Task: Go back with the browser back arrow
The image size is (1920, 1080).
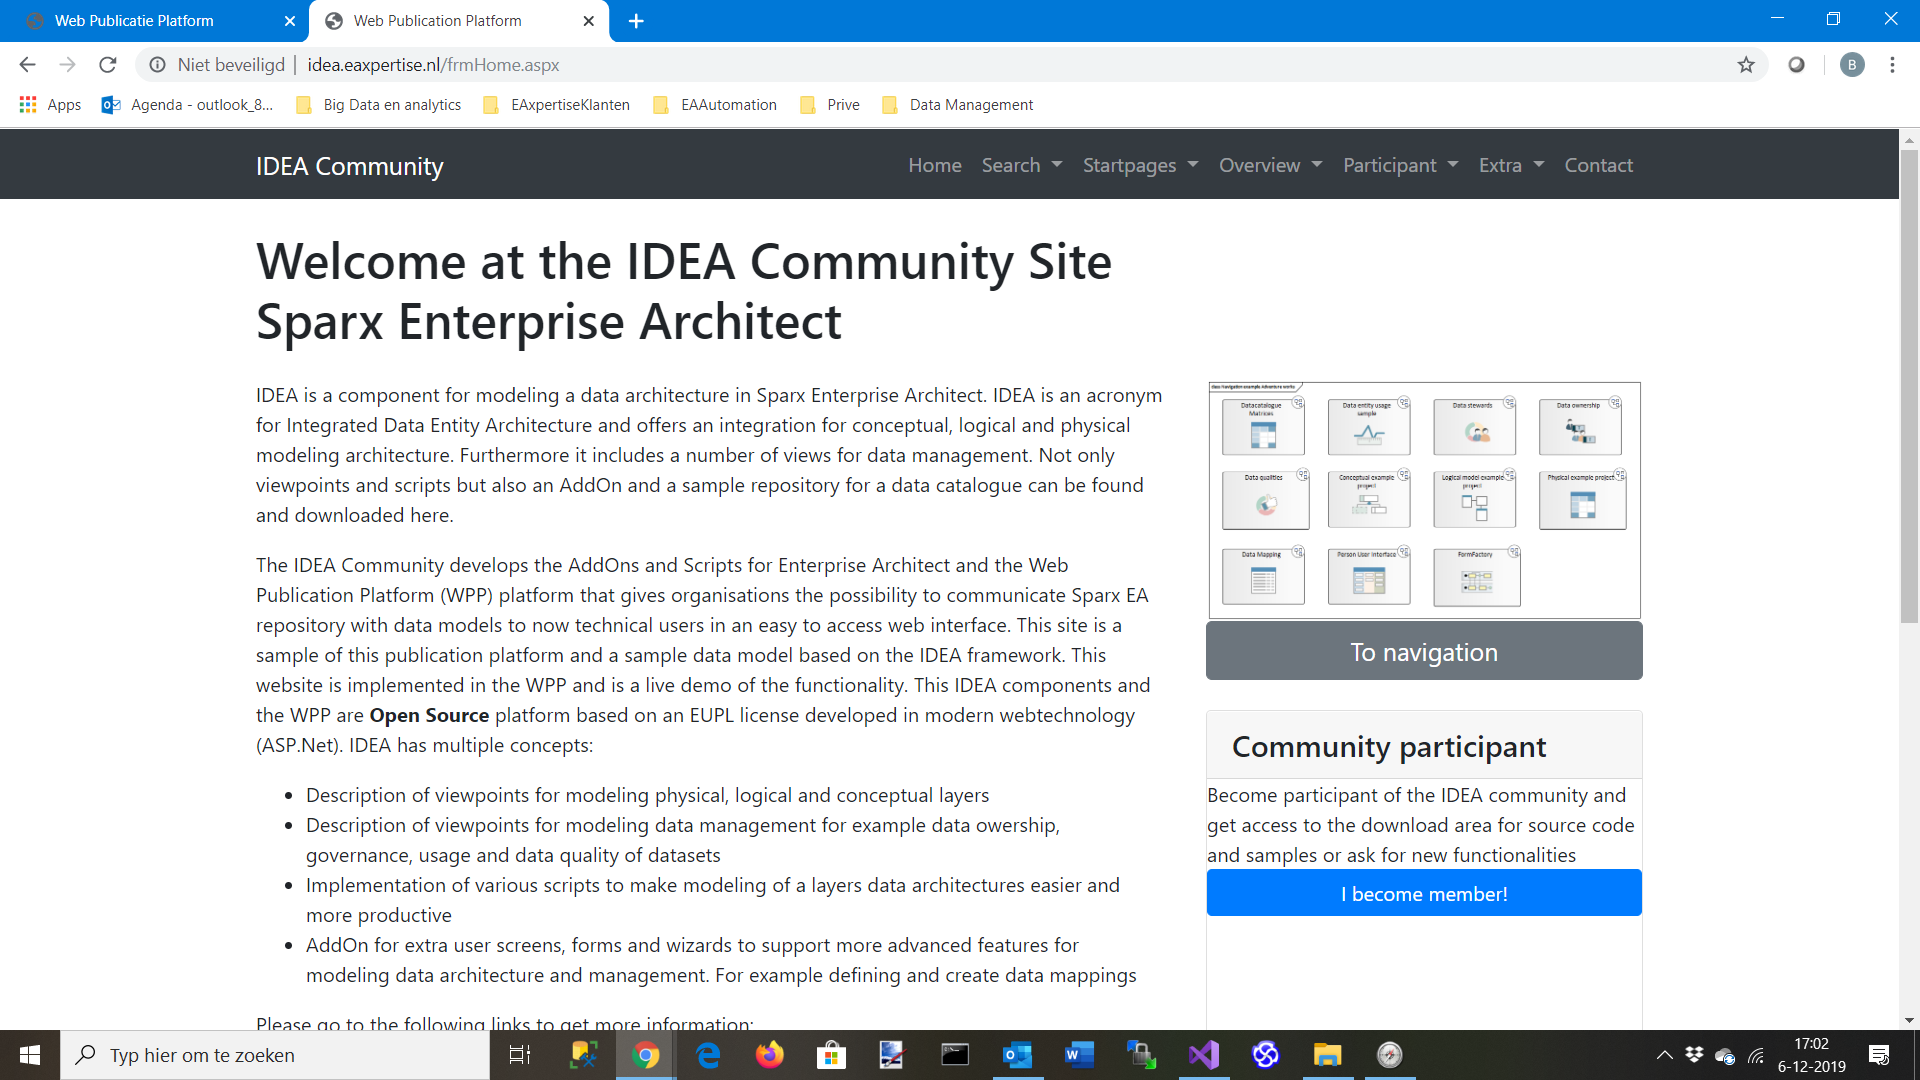Action: (x=27, y=65)
